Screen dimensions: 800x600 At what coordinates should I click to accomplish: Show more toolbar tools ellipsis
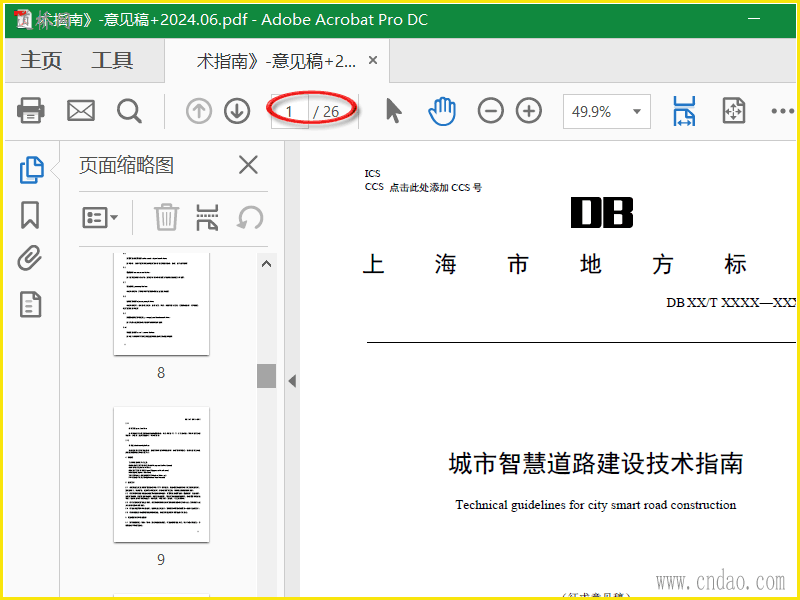click(783, 111)
